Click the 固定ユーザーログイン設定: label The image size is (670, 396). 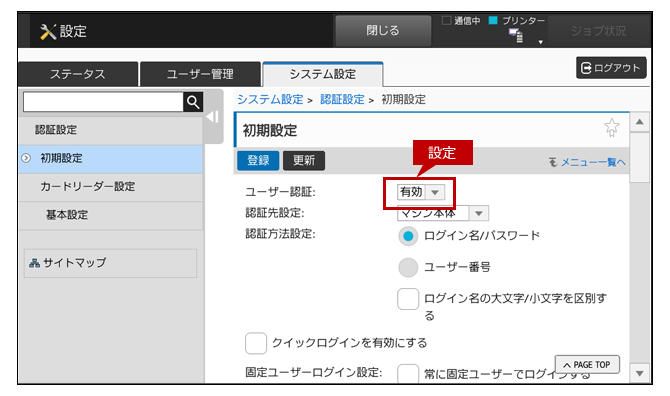click(x=314, y=373)
